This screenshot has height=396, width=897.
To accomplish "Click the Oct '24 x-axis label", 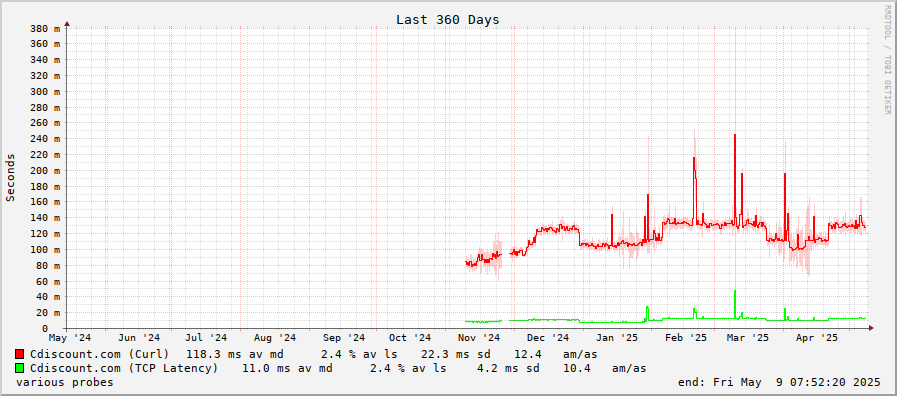I will click(x=410, y=338).
